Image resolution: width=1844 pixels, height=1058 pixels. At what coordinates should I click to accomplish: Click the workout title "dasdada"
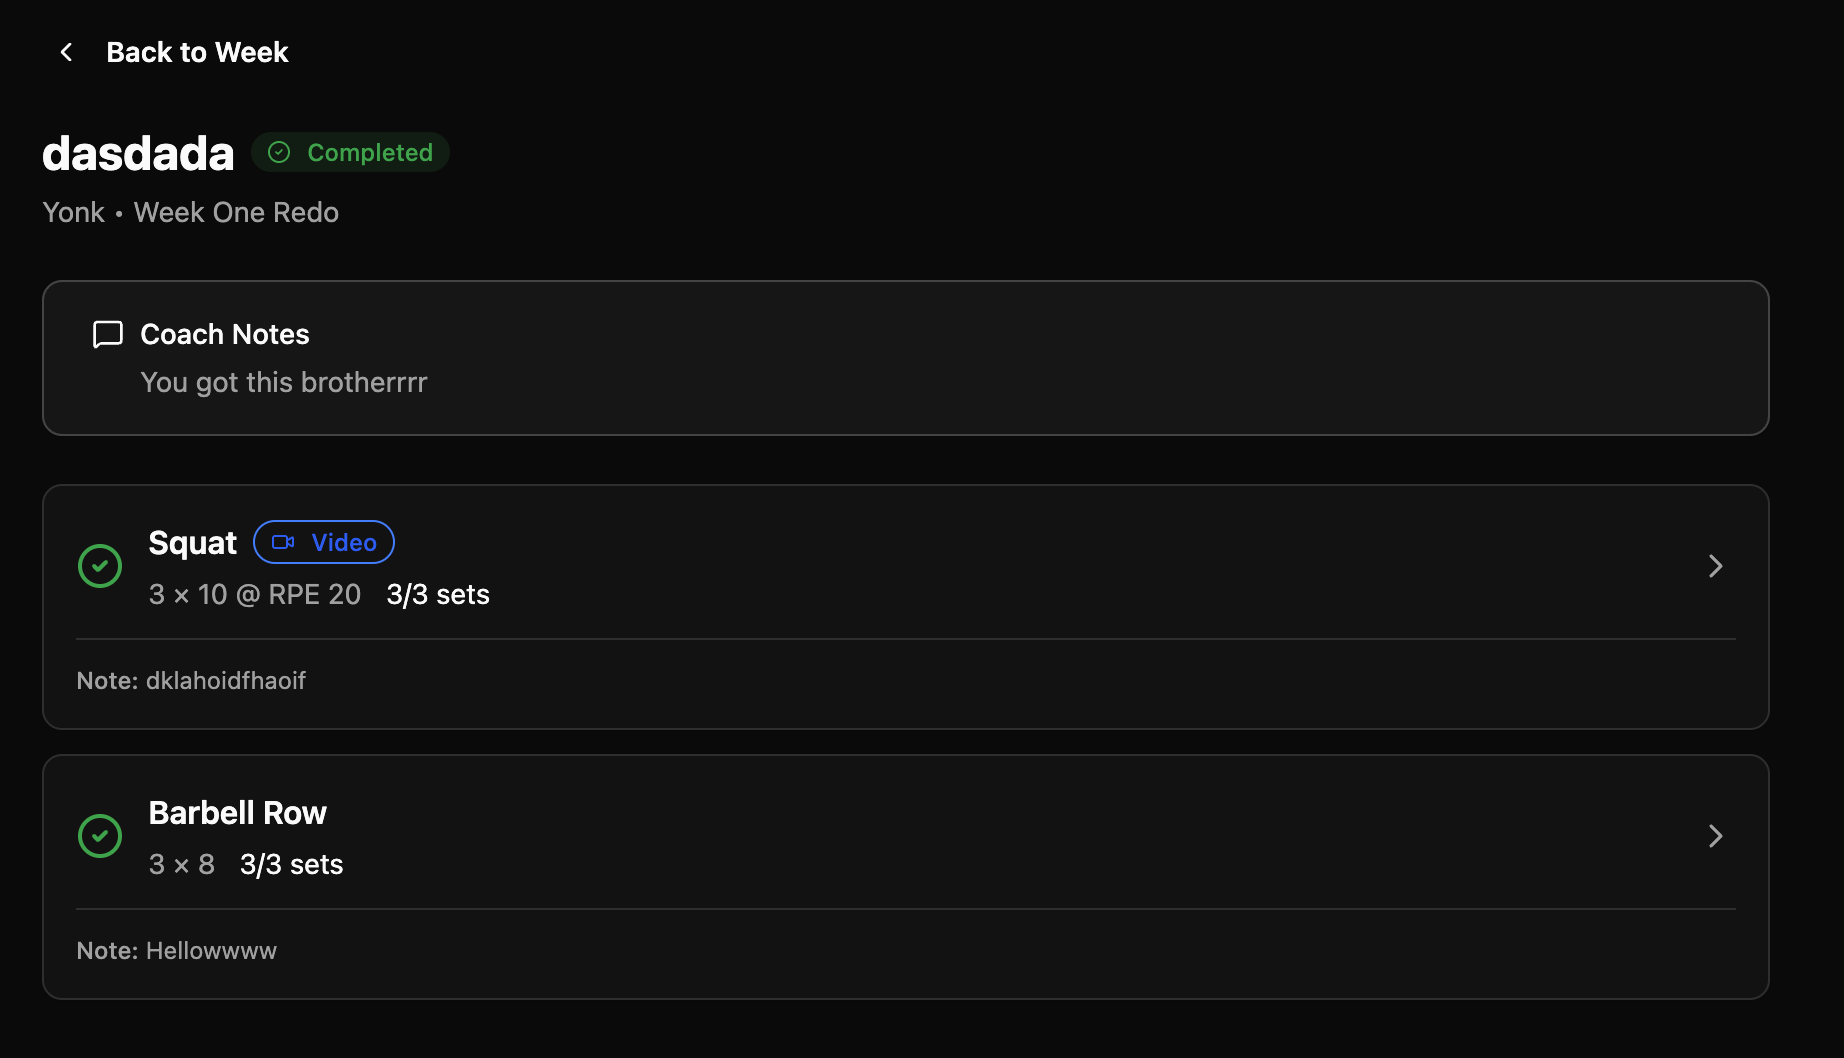tap(138, 153)
